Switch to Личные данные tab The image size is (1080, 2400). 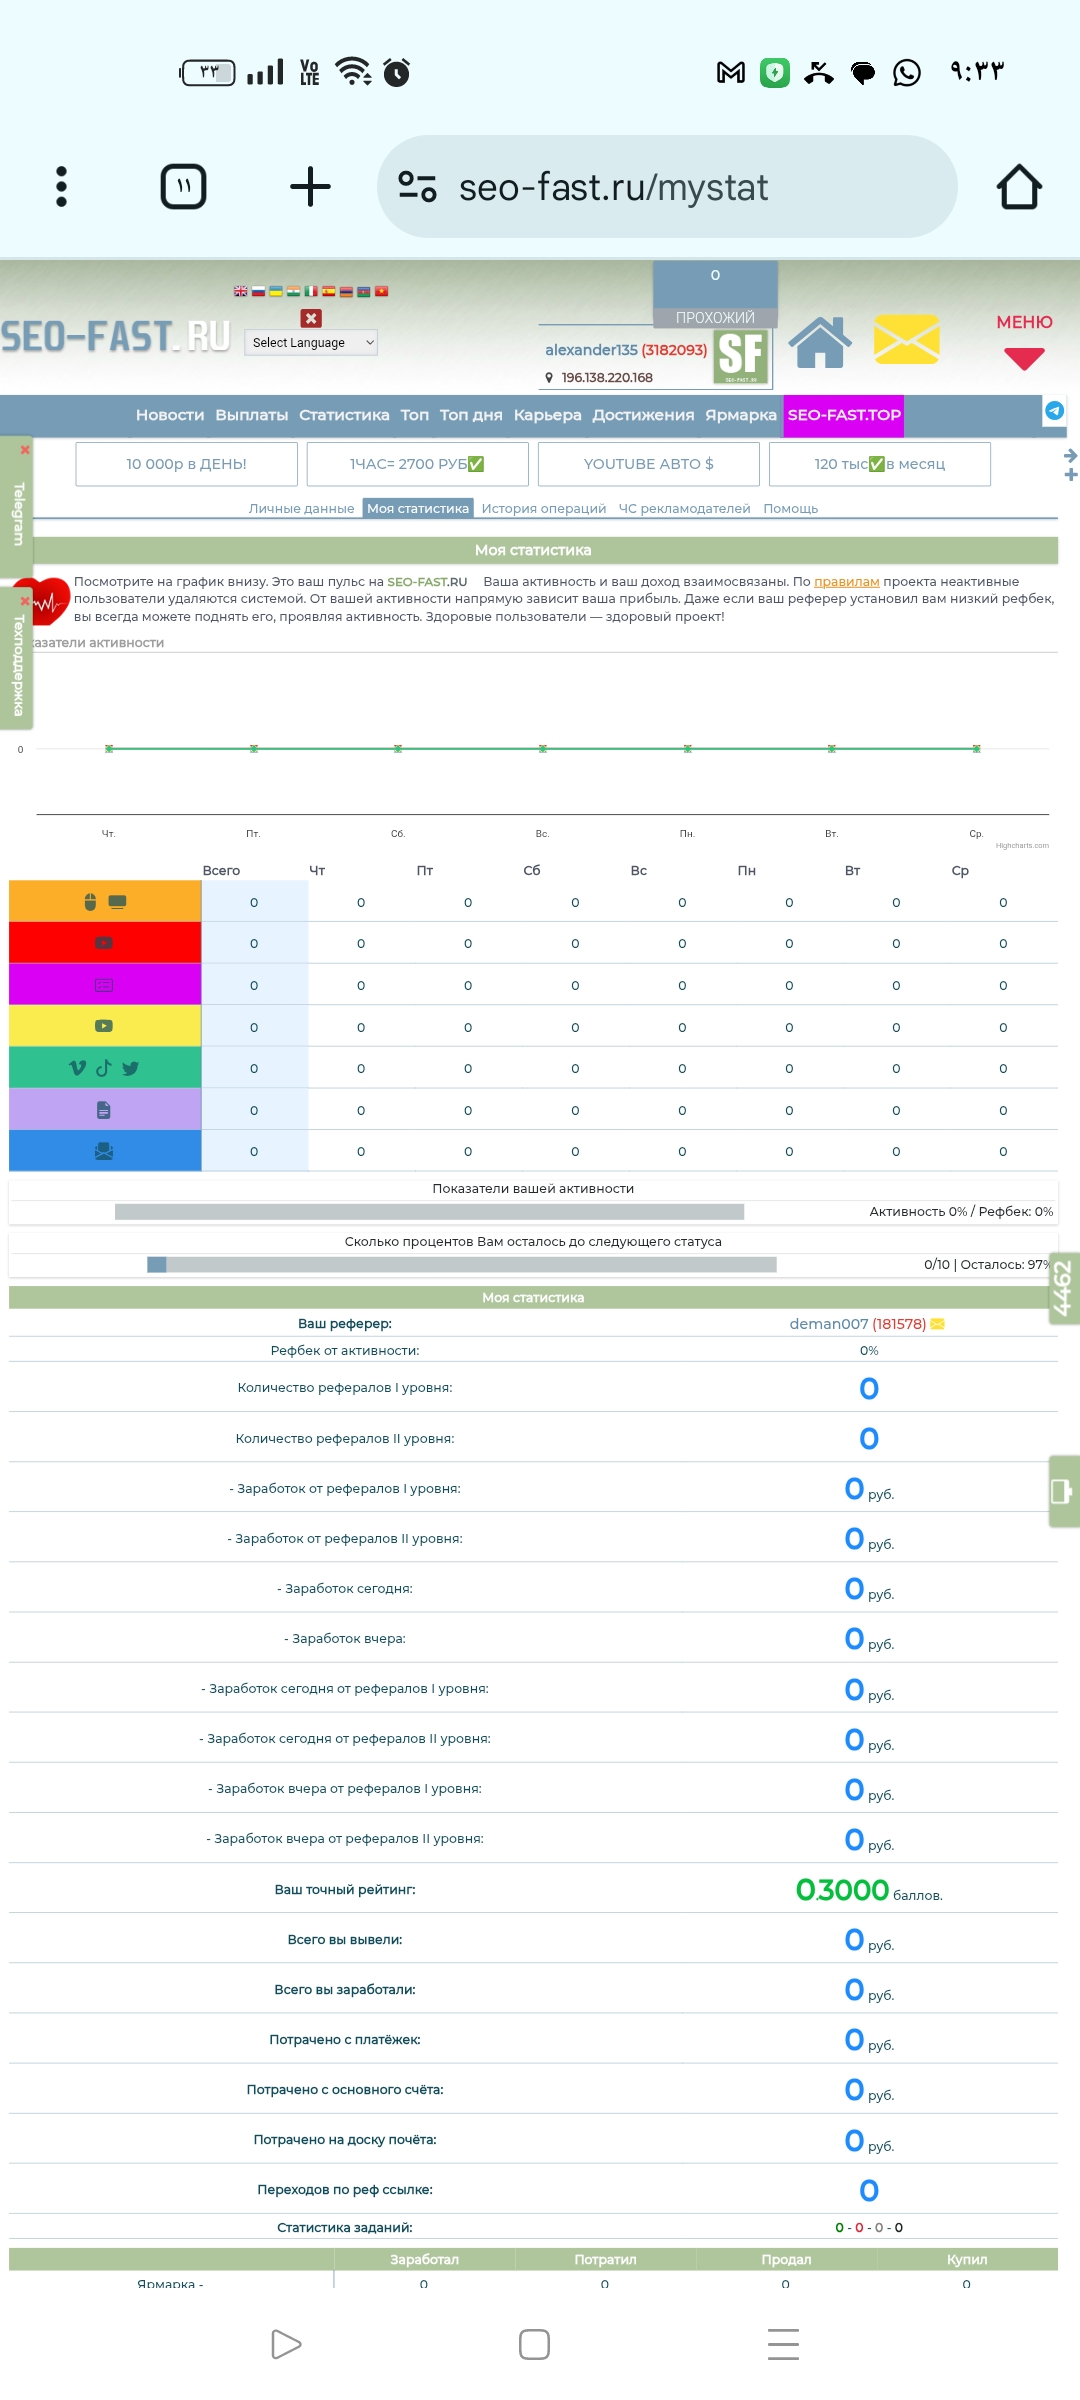301,508
